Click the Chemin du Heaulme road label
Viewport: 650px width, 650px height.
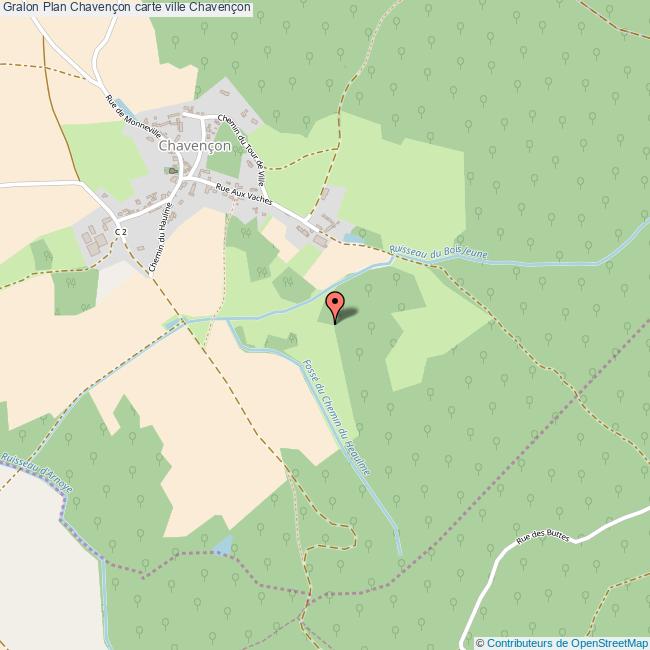pyautogui.click(x=160, y=237)
